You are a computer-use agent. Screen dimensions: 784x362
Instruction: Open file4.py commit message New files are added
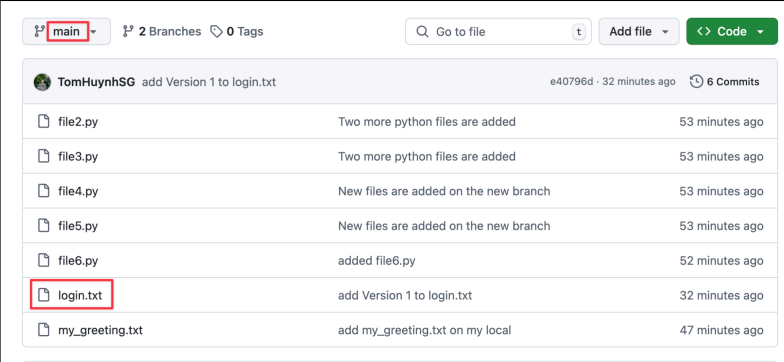pos(444,191)
